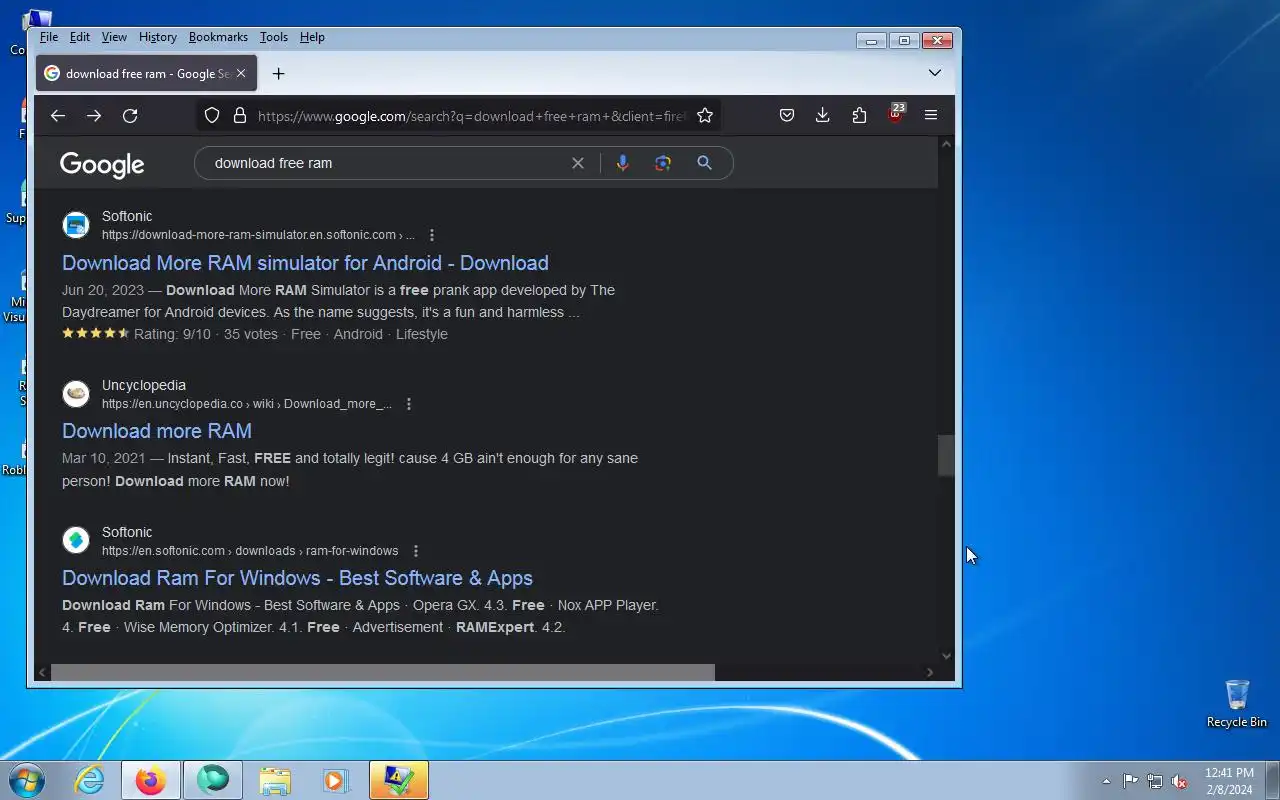The image size is (1280, 800).
Task: Open the Firefox downloads panel
Action: 823,116
